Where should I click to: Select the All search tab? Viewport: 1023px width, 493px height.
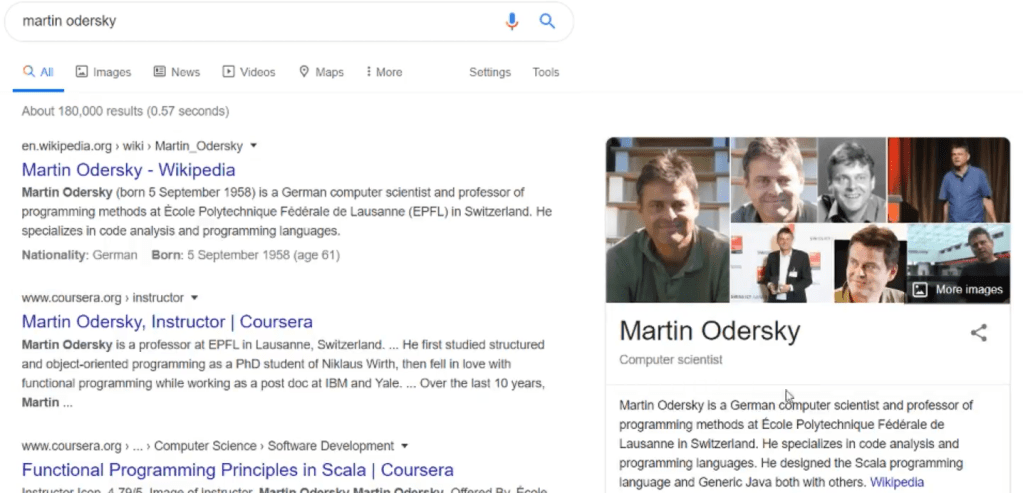[x=38, y=72]
